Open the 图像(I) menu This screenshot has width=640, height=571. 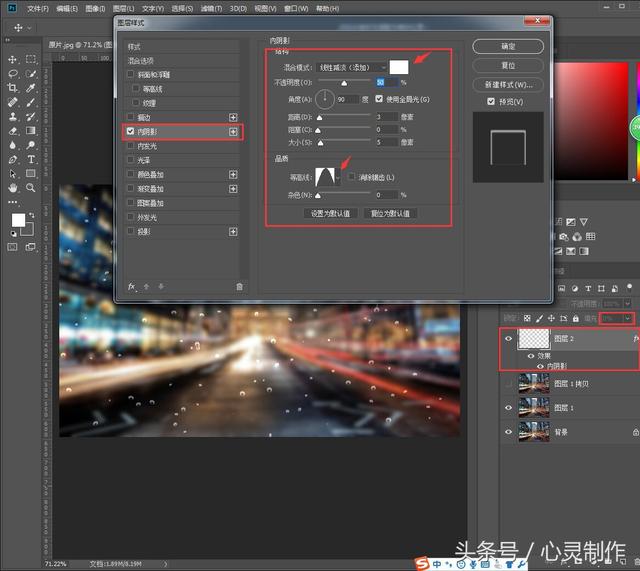coord(95,8)
